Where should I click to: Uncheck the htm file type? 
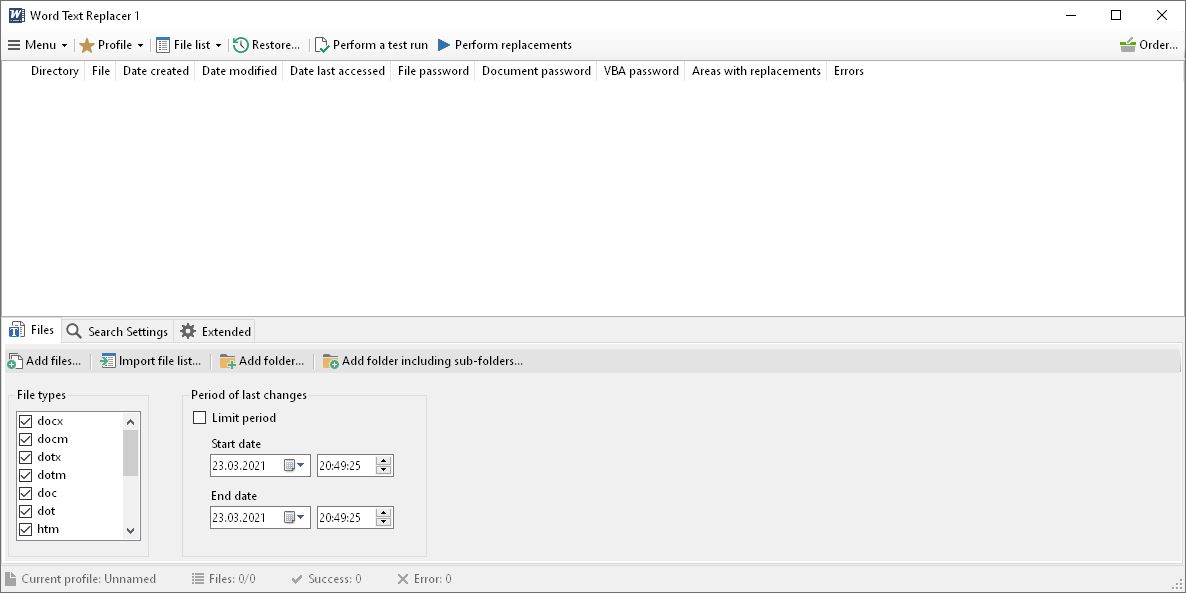pyautogui.click(x=25, y=529)
